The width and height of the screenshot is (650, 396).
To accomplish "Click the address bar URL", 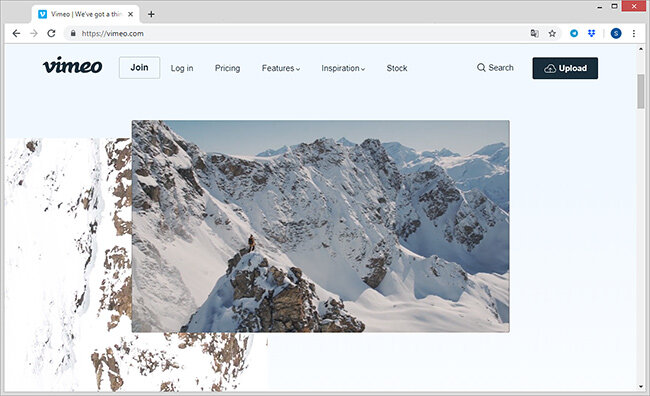I will tap(112, 34).
